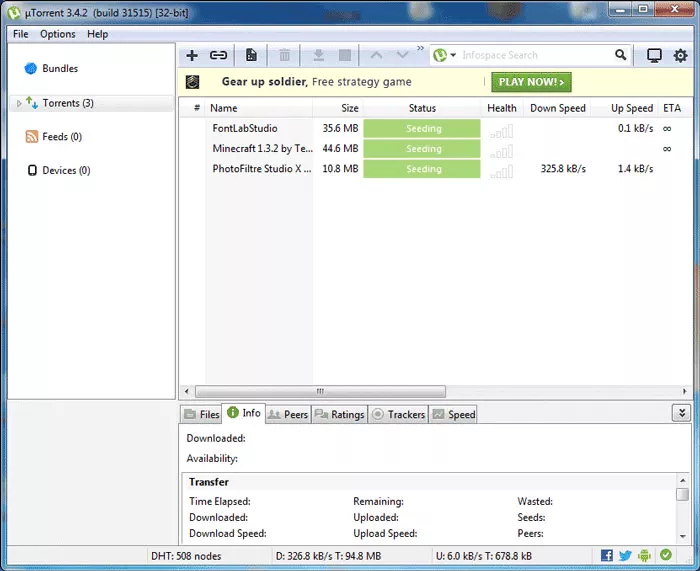Sort by the Up Speed column header
The height and width of the screenshot is (571, 700).
tap(625, 108)
